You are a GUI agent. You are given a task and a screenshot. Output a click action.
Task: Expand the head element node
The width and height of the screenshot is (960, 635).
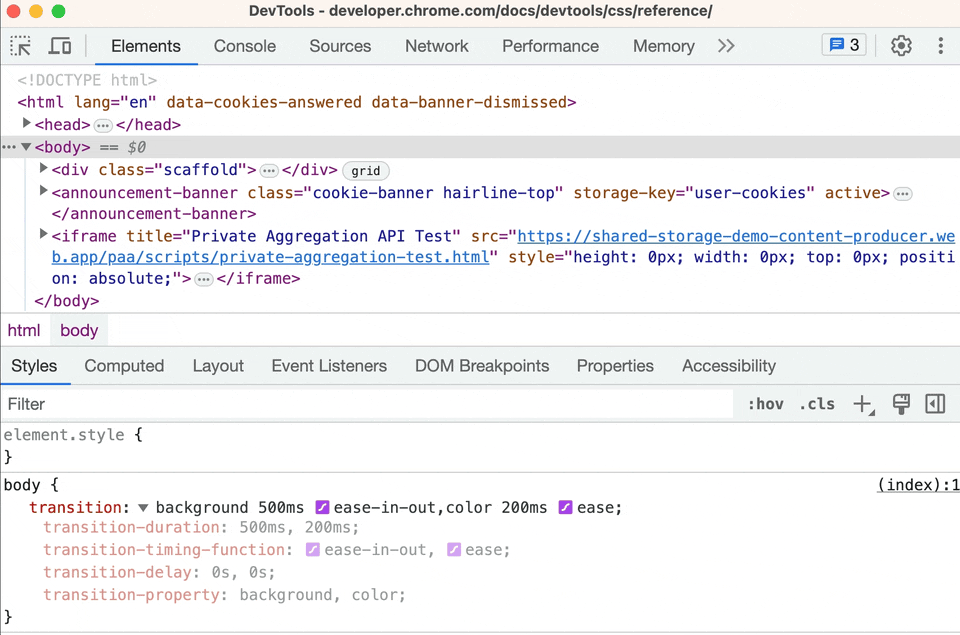point(26,124)
